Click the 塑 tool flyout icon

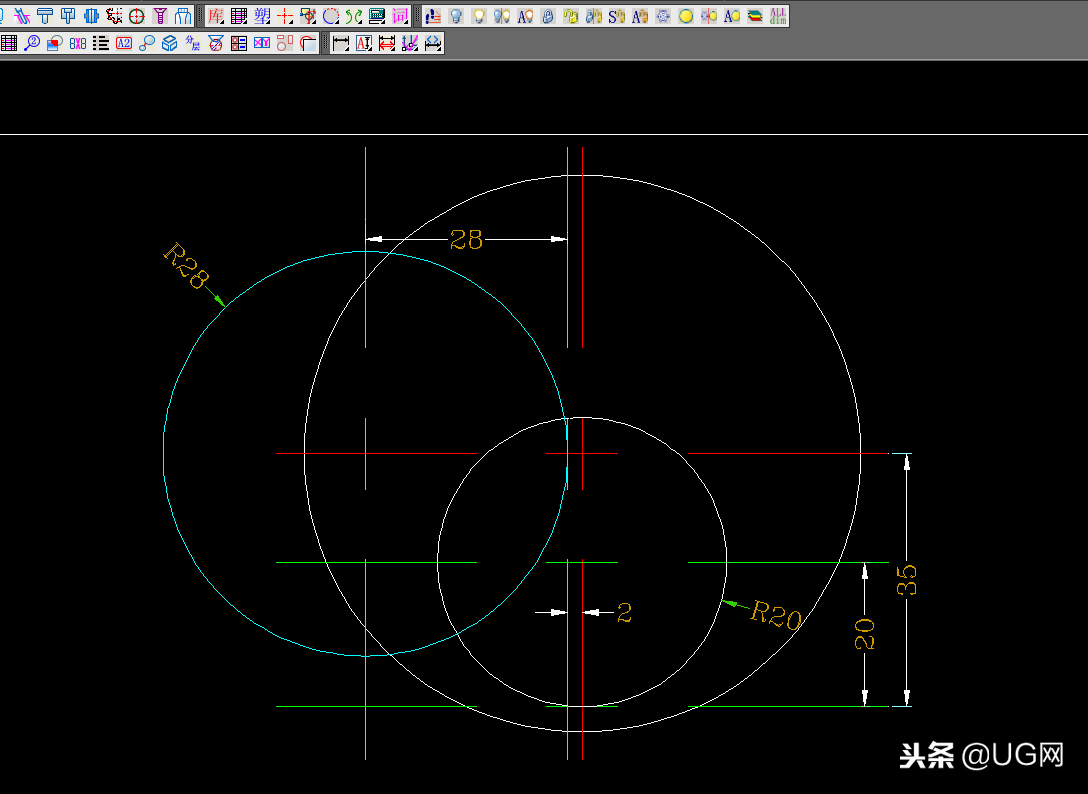262,16
